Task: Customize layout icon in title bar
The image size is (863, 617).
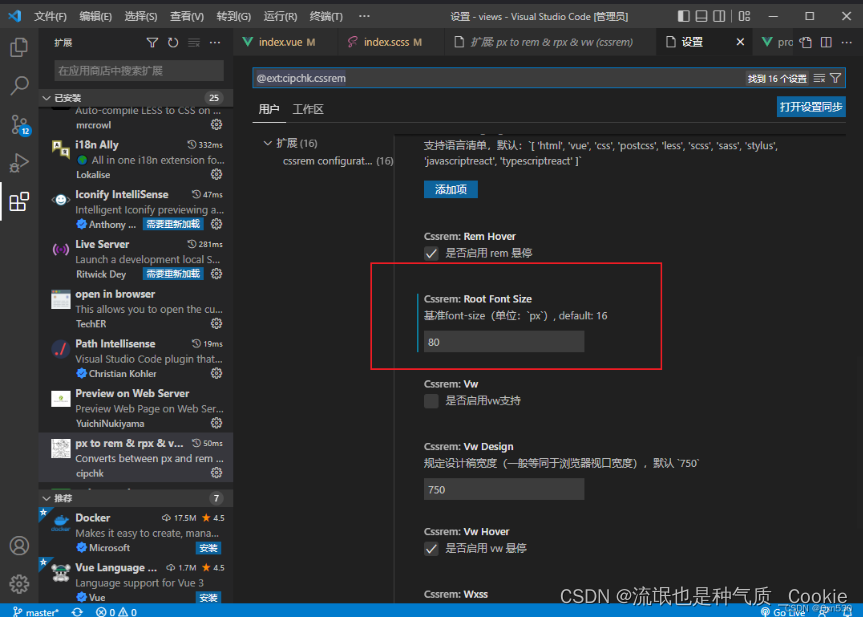Action: (744, 16)
